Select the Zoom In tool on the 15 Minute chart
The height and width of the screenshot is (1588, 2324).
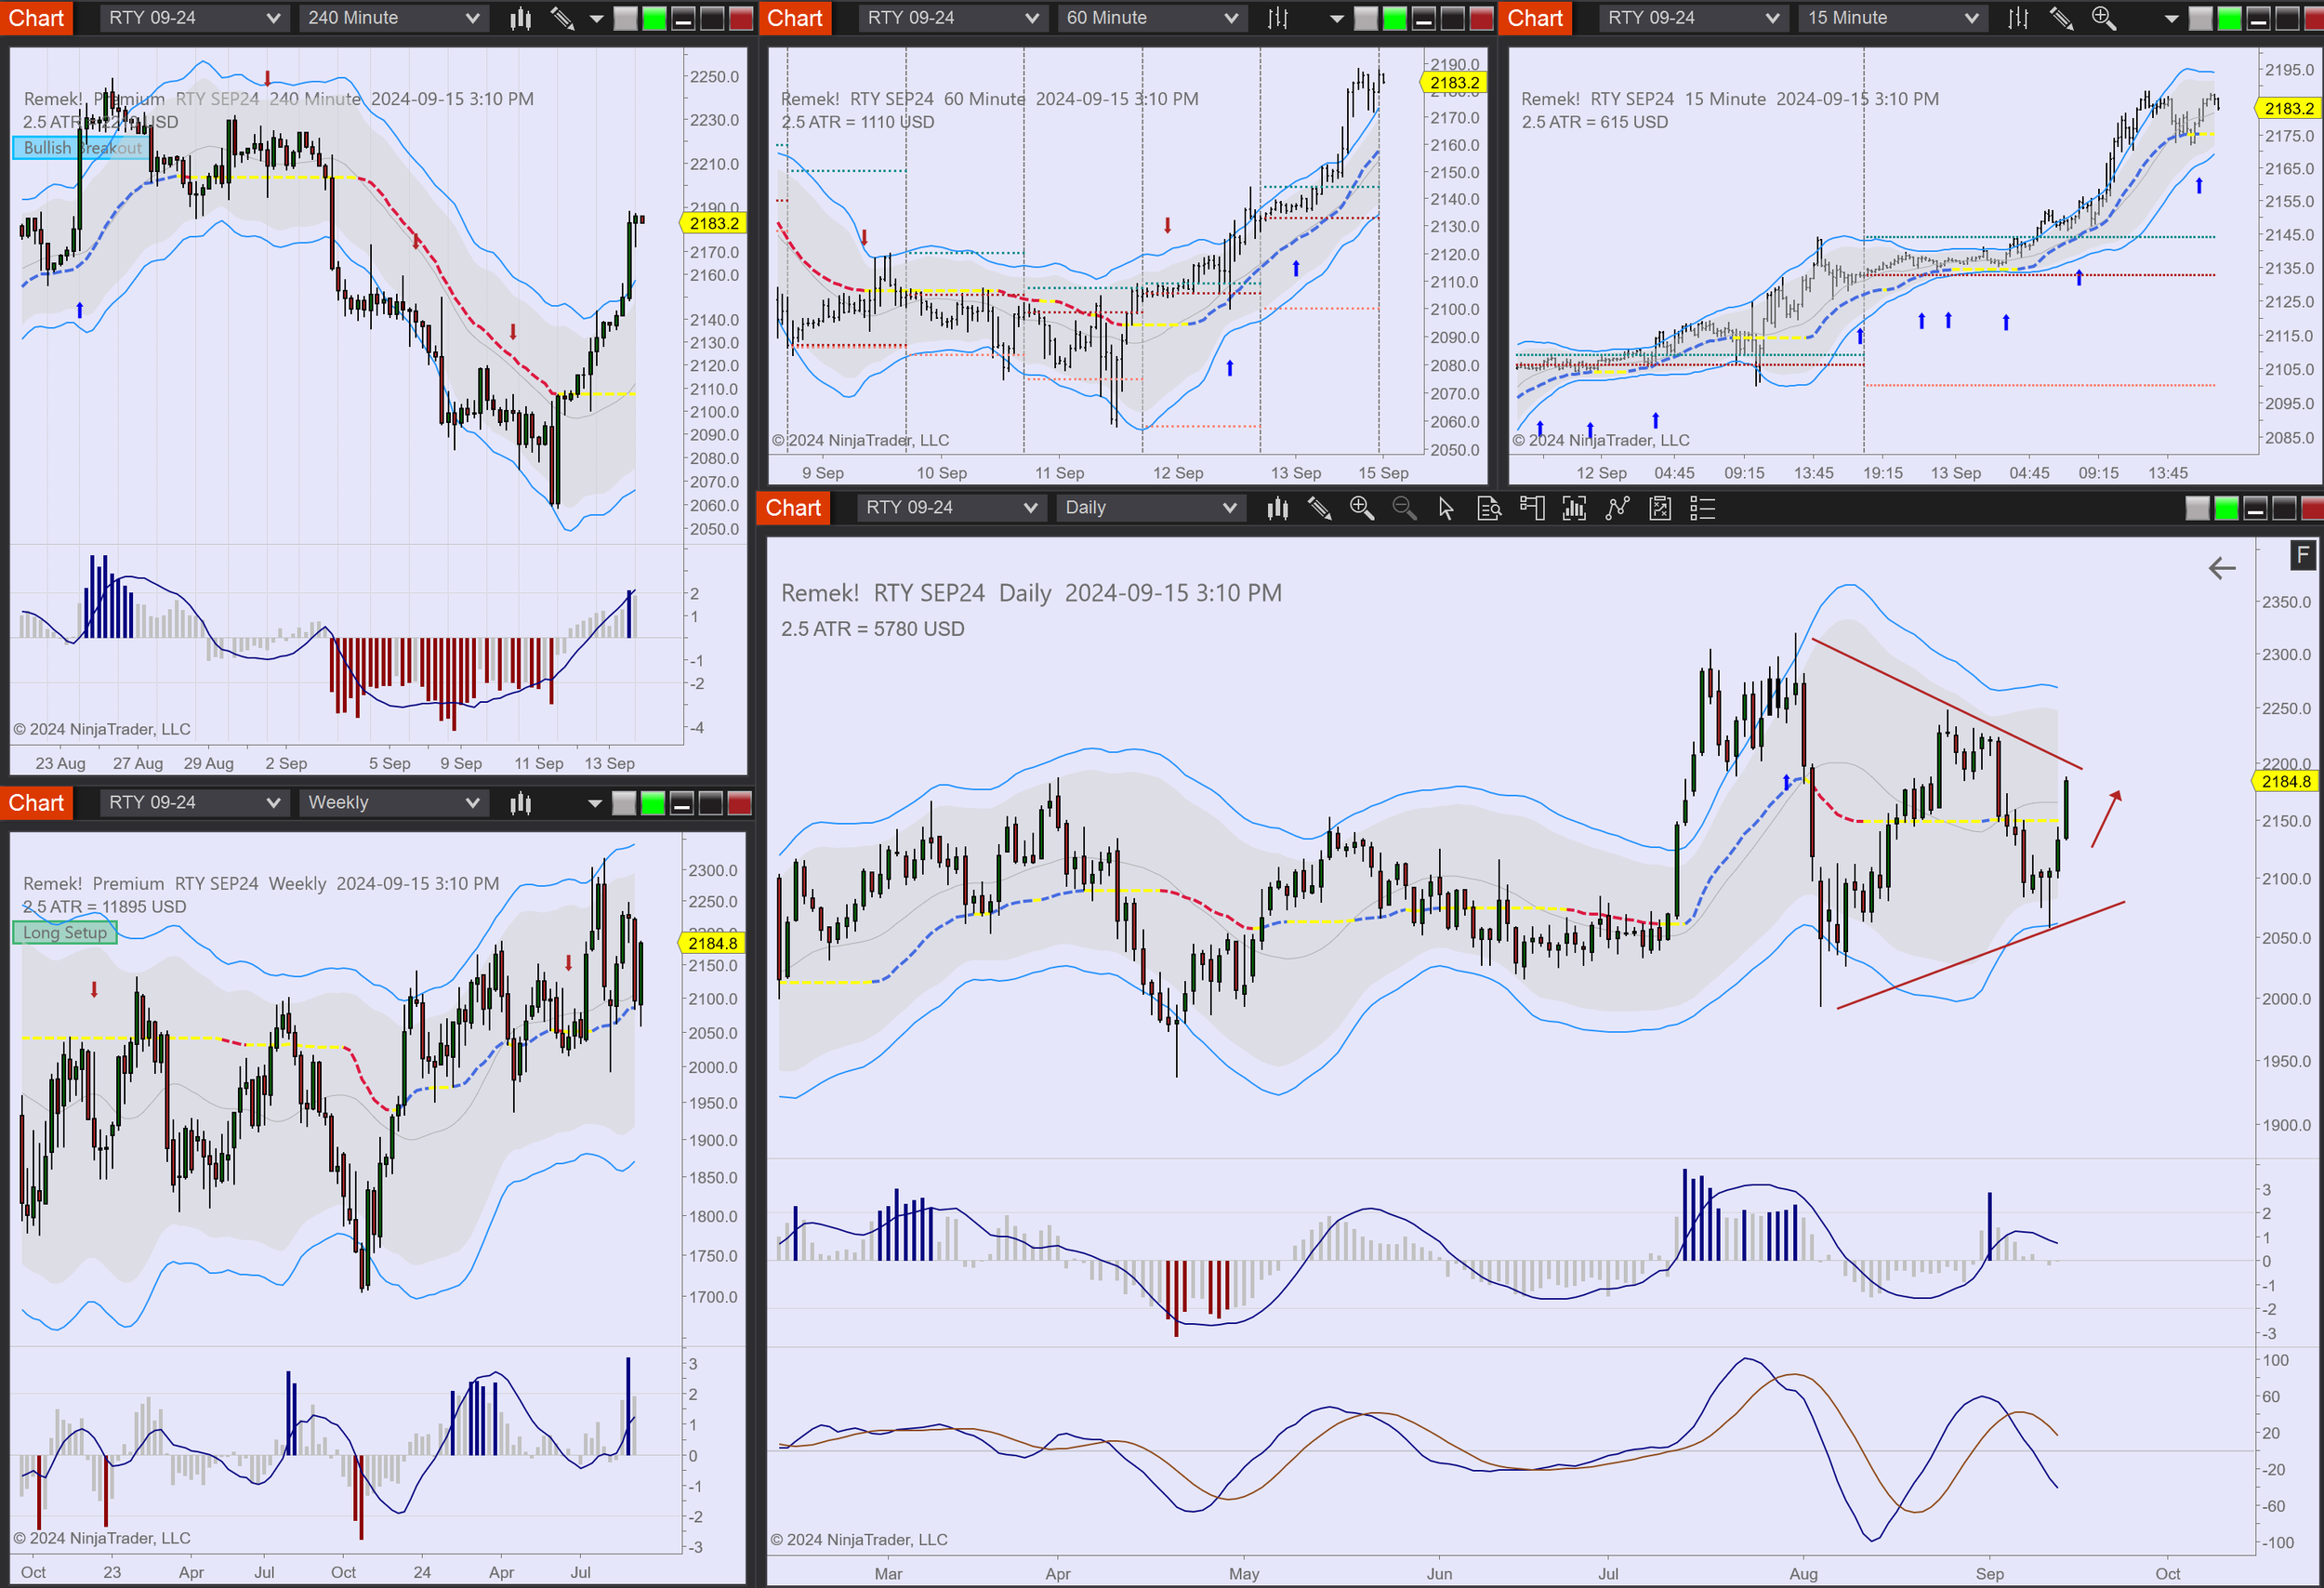coord(2103,18)
